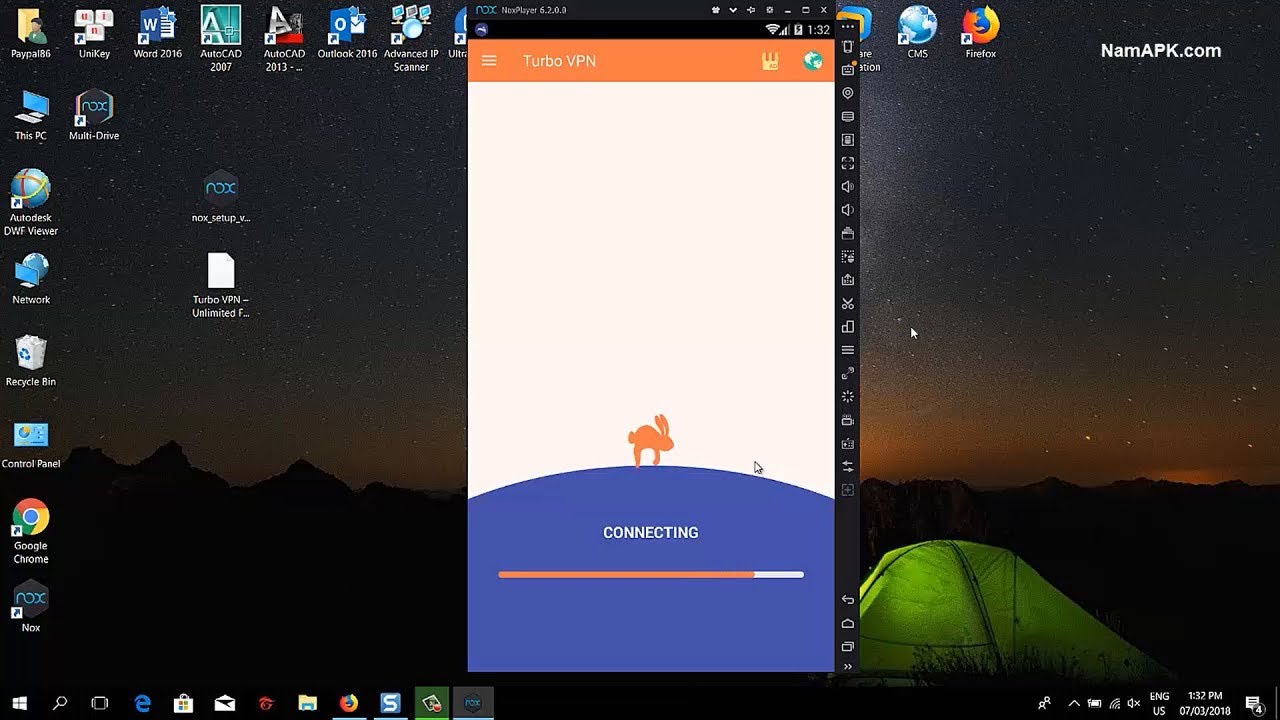
Task: Click the greyed plus box icon in Nox sidebar
Action: click(848, 490)
